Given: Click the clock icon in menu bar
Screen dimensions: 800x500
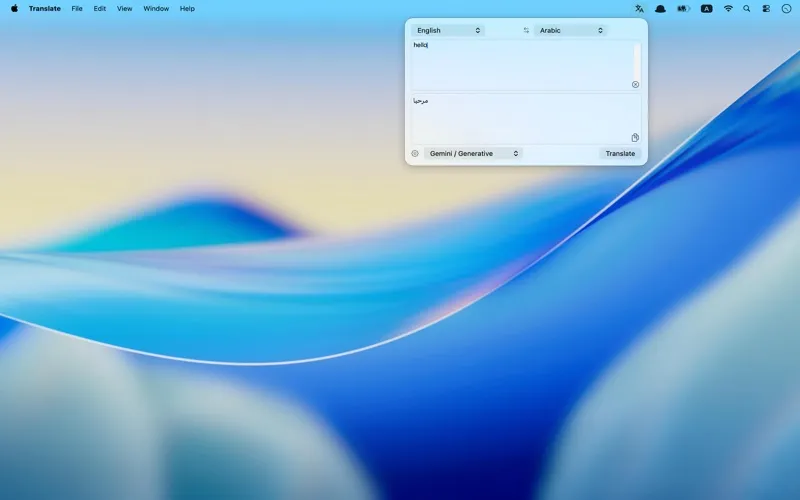Looking at the screenshot, I should click(x=786, y=9).
